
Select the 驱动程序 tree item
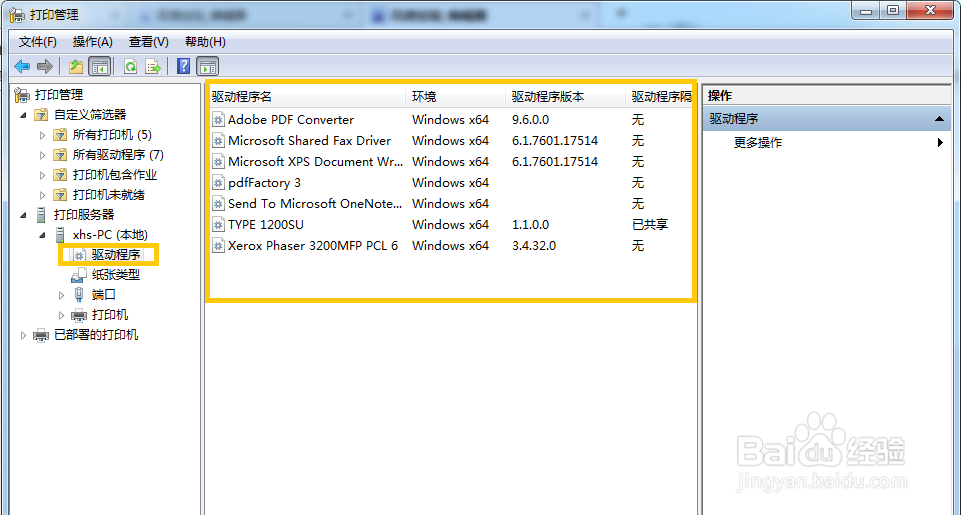(116, 255)
